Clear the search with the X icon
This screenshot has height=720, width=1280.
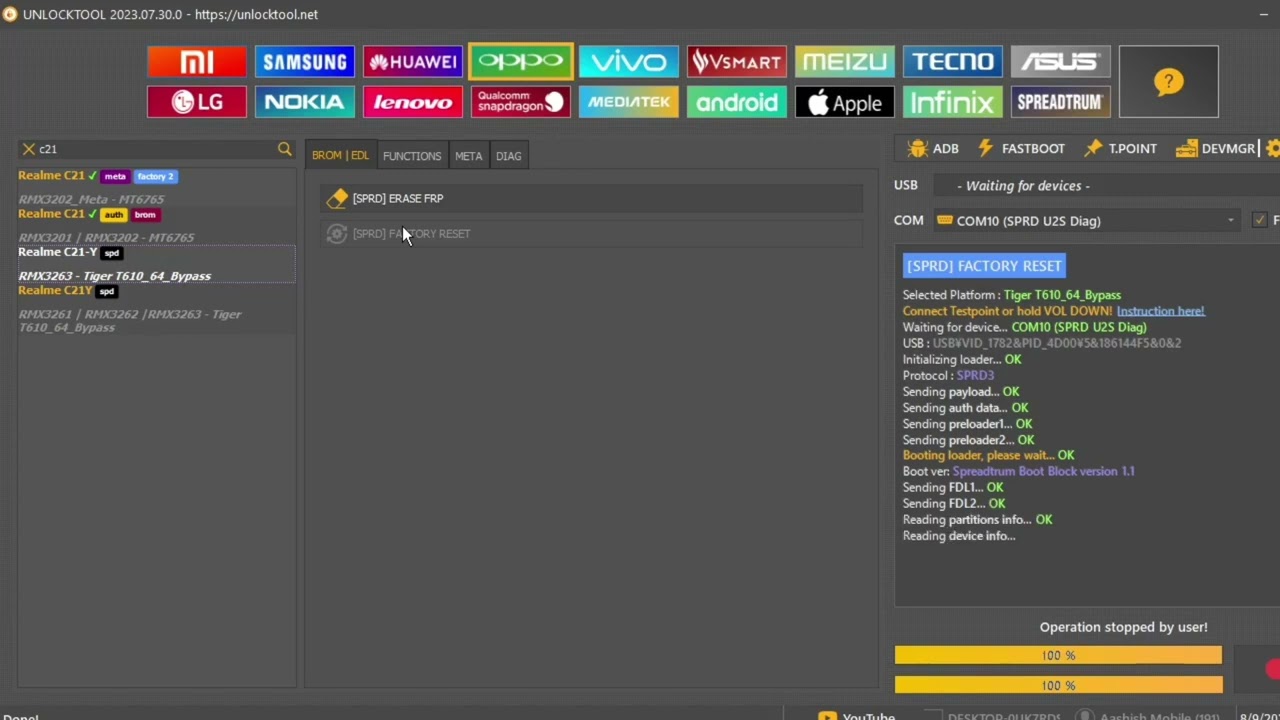(x=29, y=149)
